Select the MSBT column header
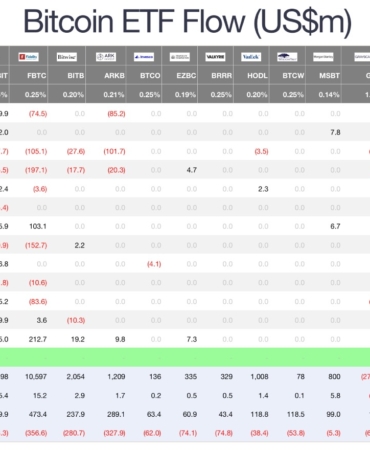This screenshot has height=450, width=370. (329, 76)
